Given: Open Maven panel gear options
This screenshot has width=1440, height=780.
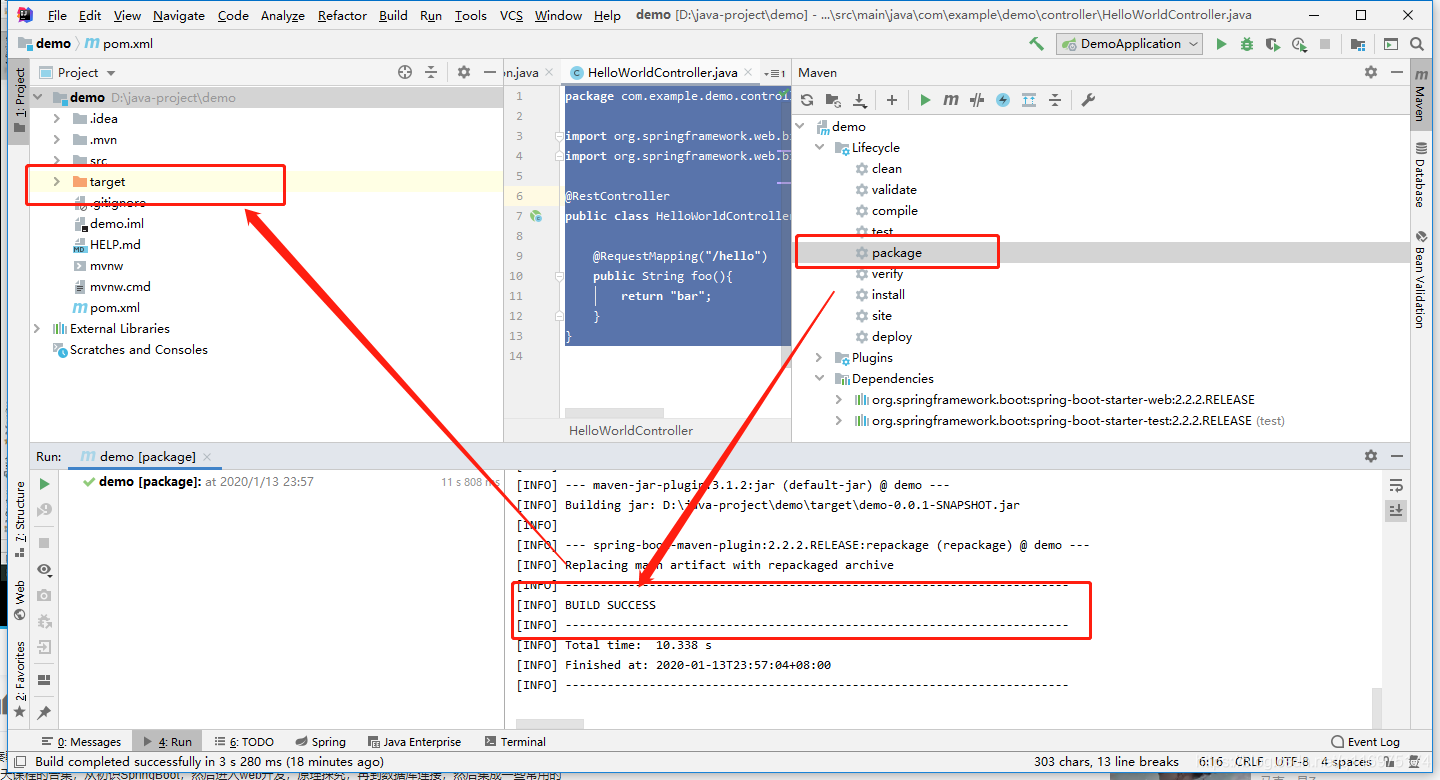Looking at the screenshot, I should (x=1371, y=72).
